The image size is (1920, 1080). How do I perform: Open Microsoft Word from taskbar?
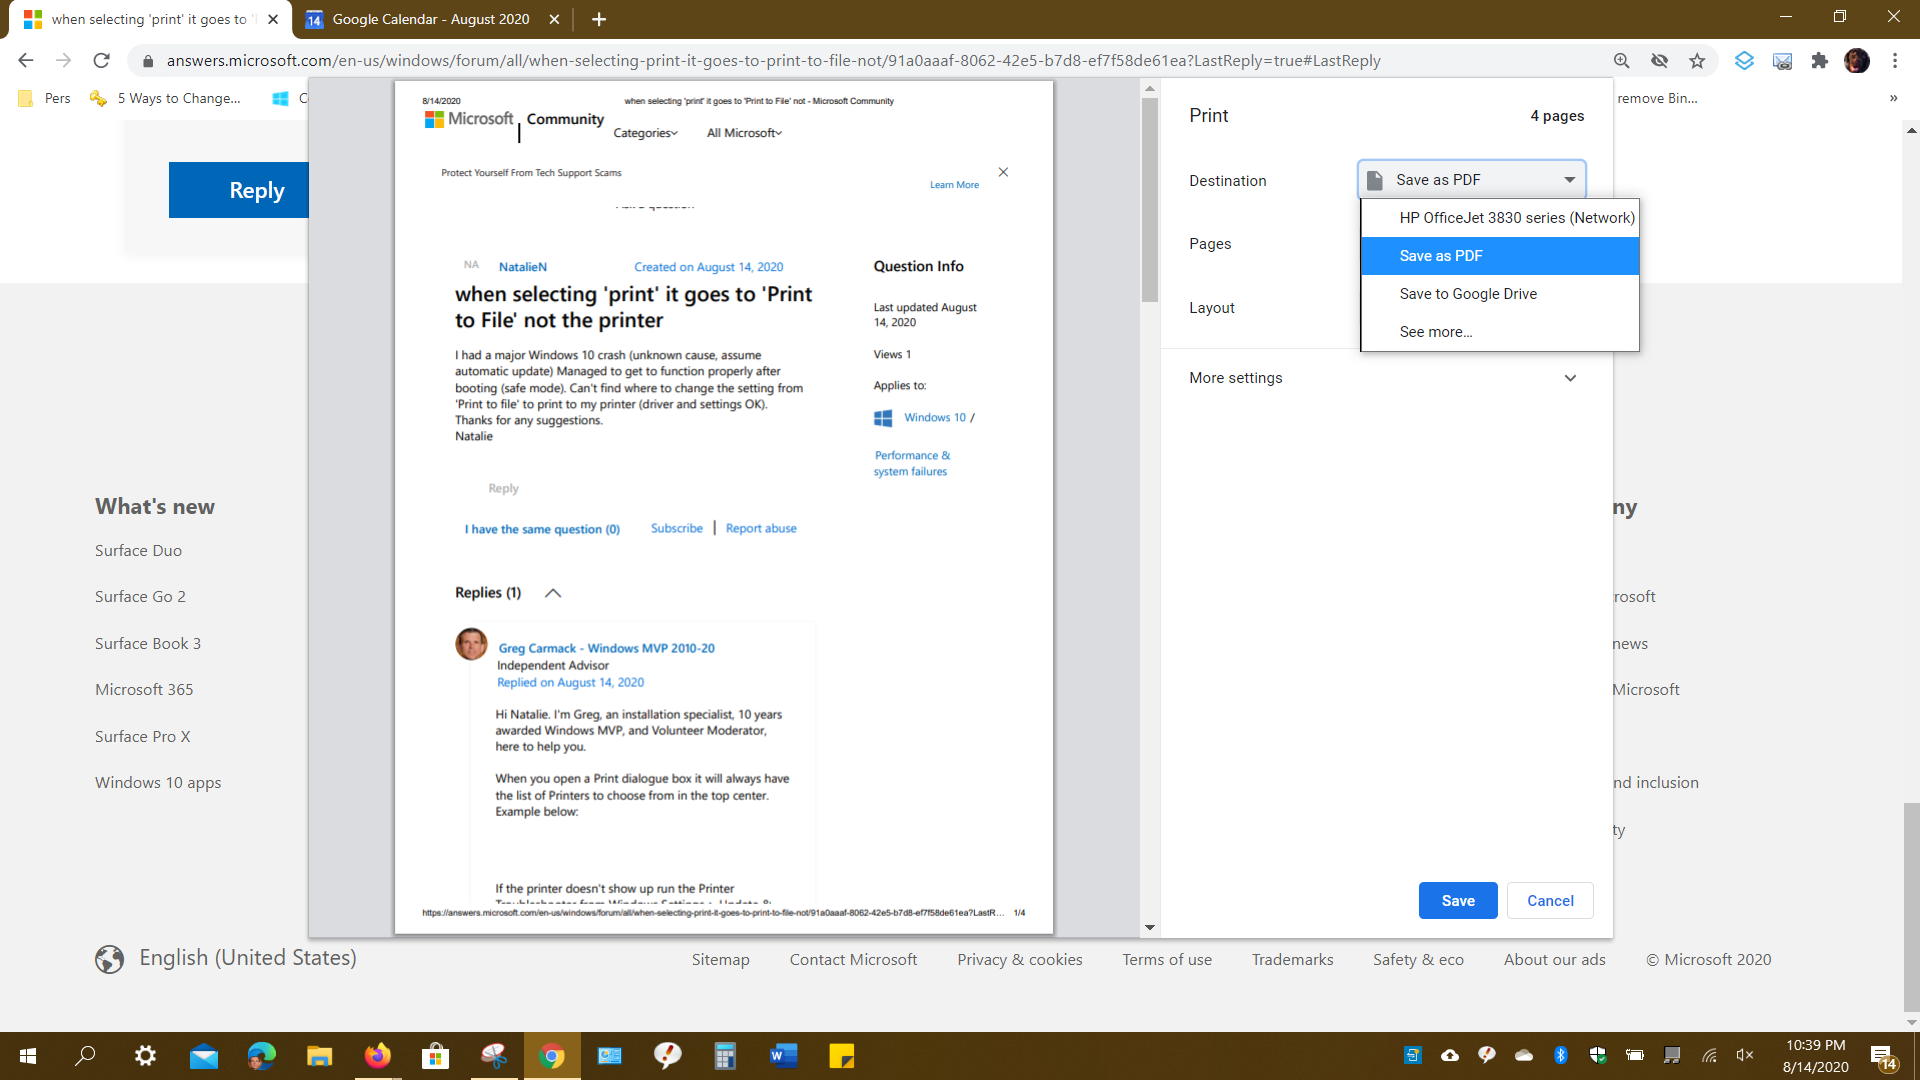[783, 1056]
